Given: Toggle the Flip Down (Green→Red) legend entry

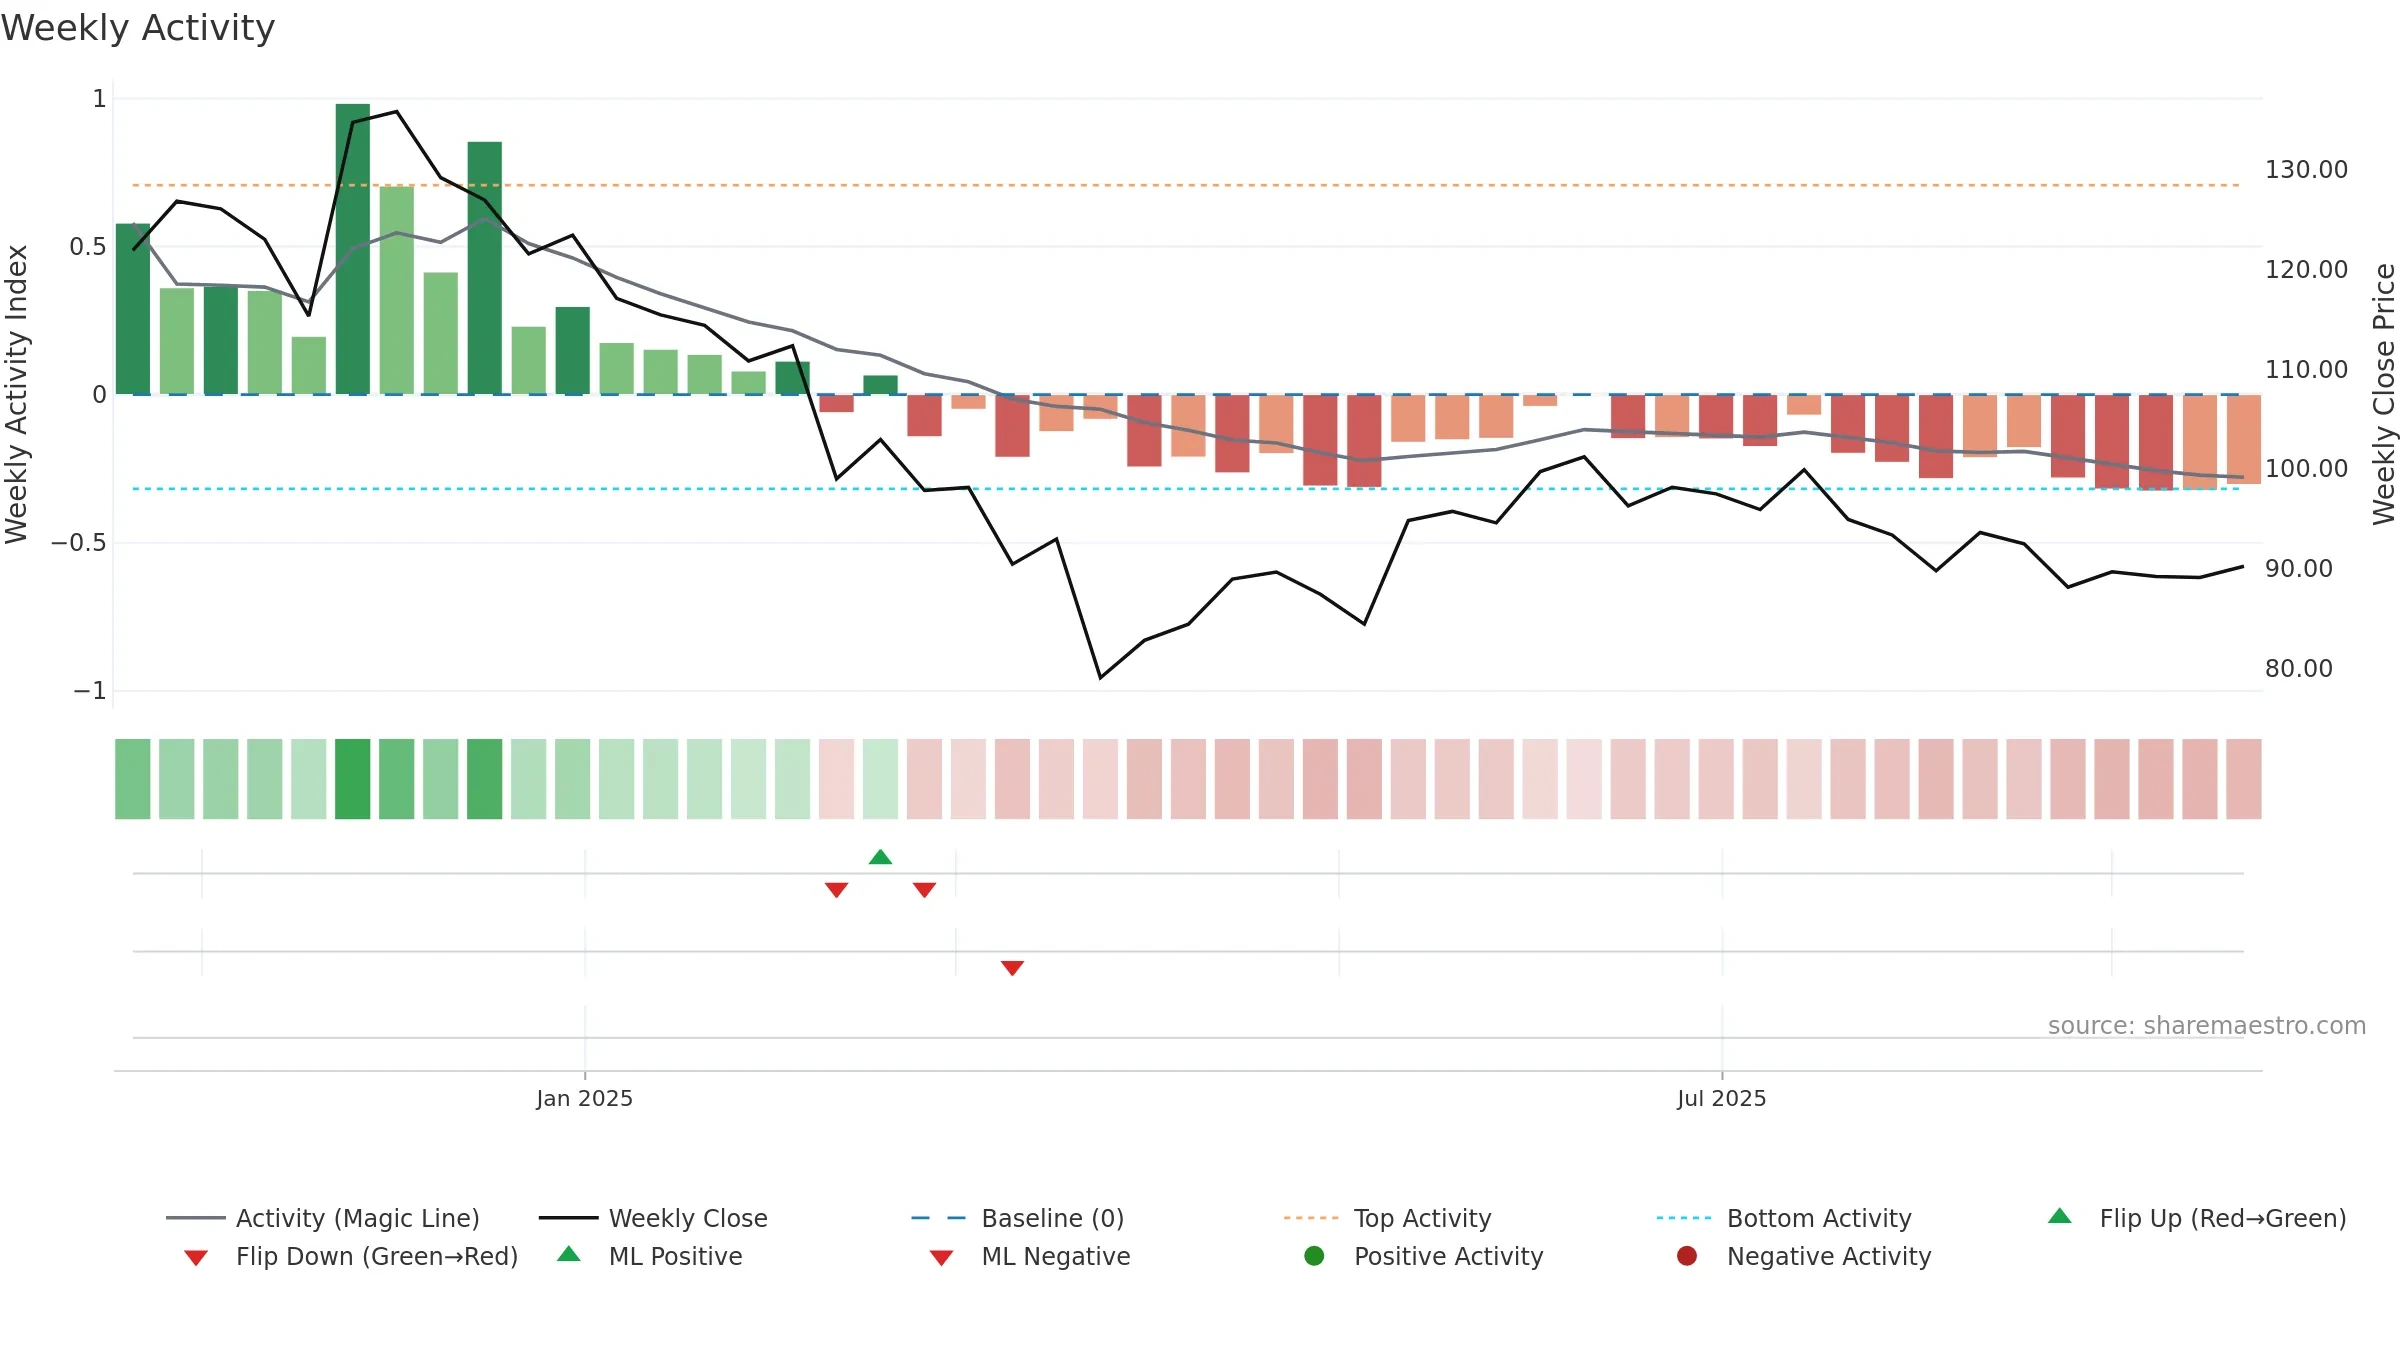Looking at the screenshot, I should pos(350,1256).
